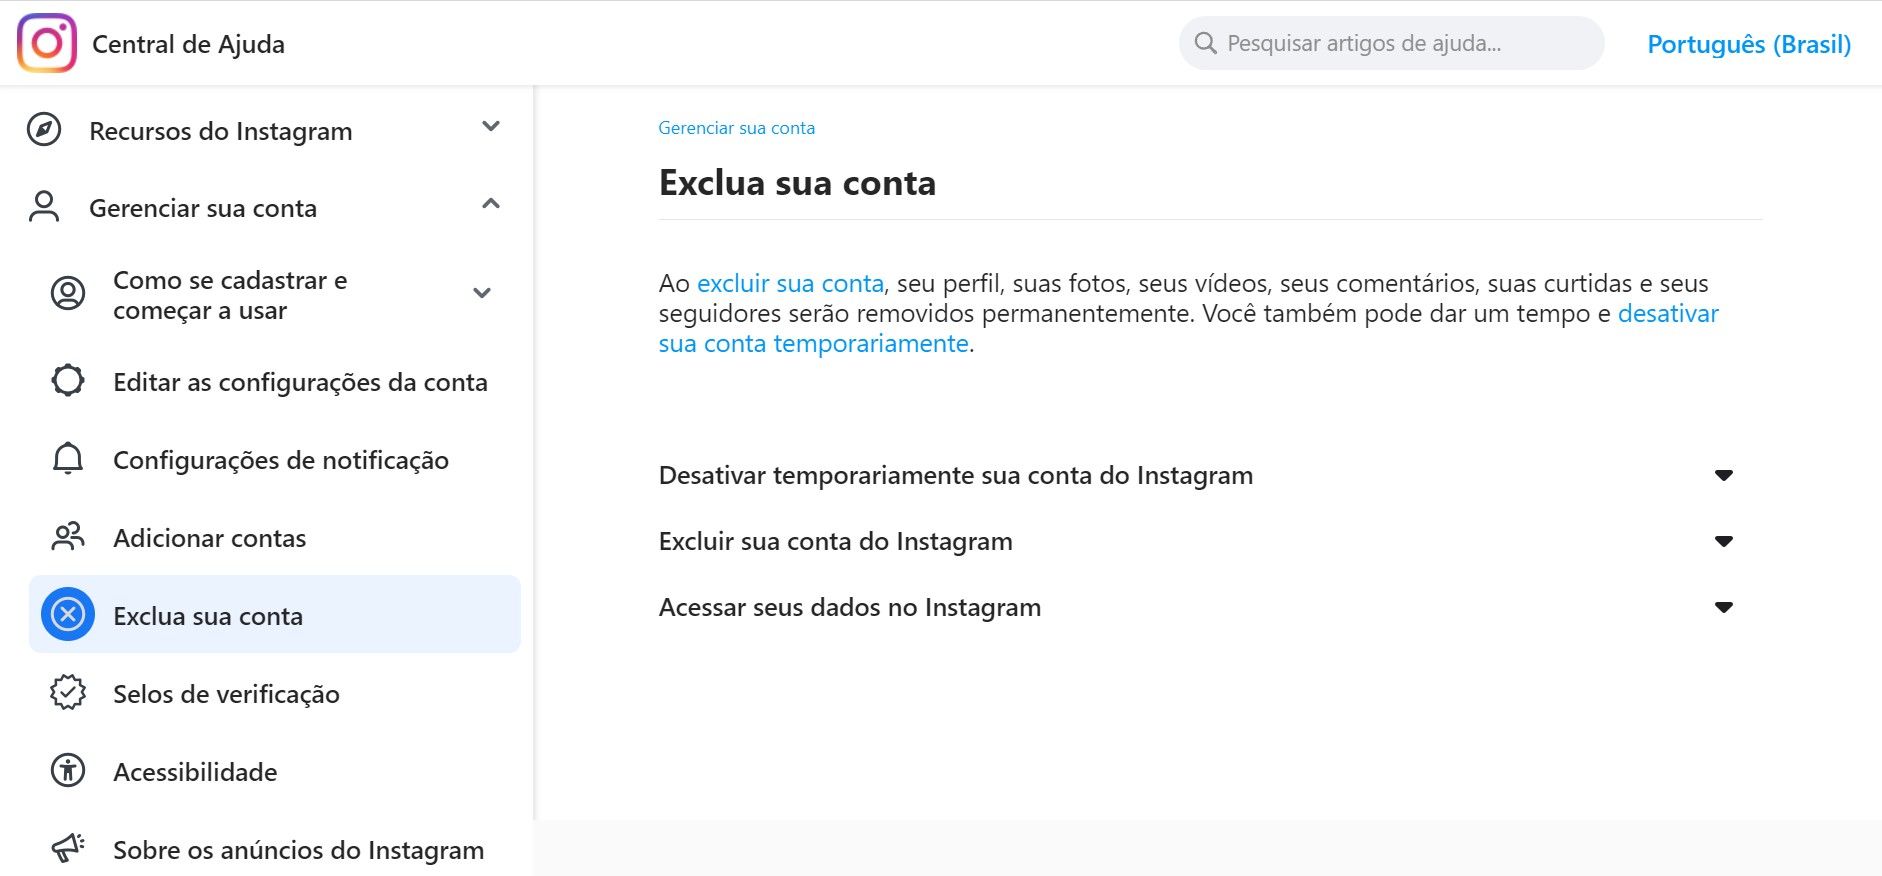Open Acessar seus dados no Instagram section title
Viewport: 1882px width, 876px height.
point(849,607)
